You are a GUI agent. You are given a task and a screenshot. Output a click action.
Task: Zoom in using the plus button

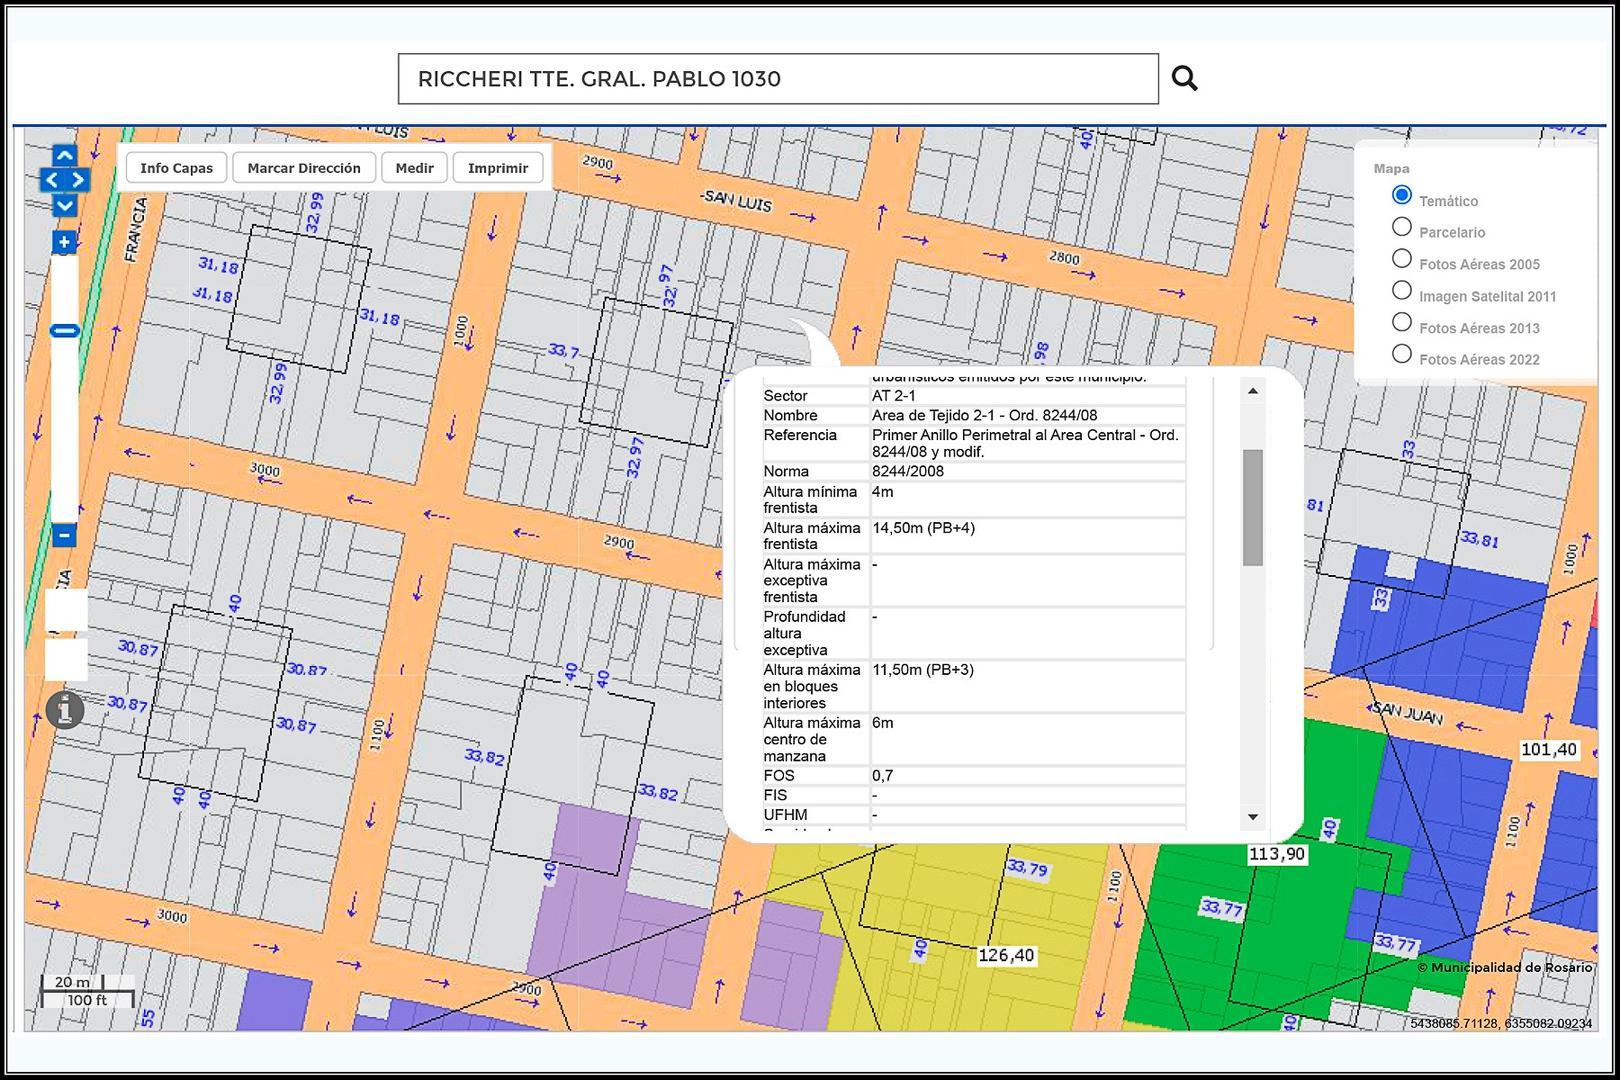[x=64, y=242]
